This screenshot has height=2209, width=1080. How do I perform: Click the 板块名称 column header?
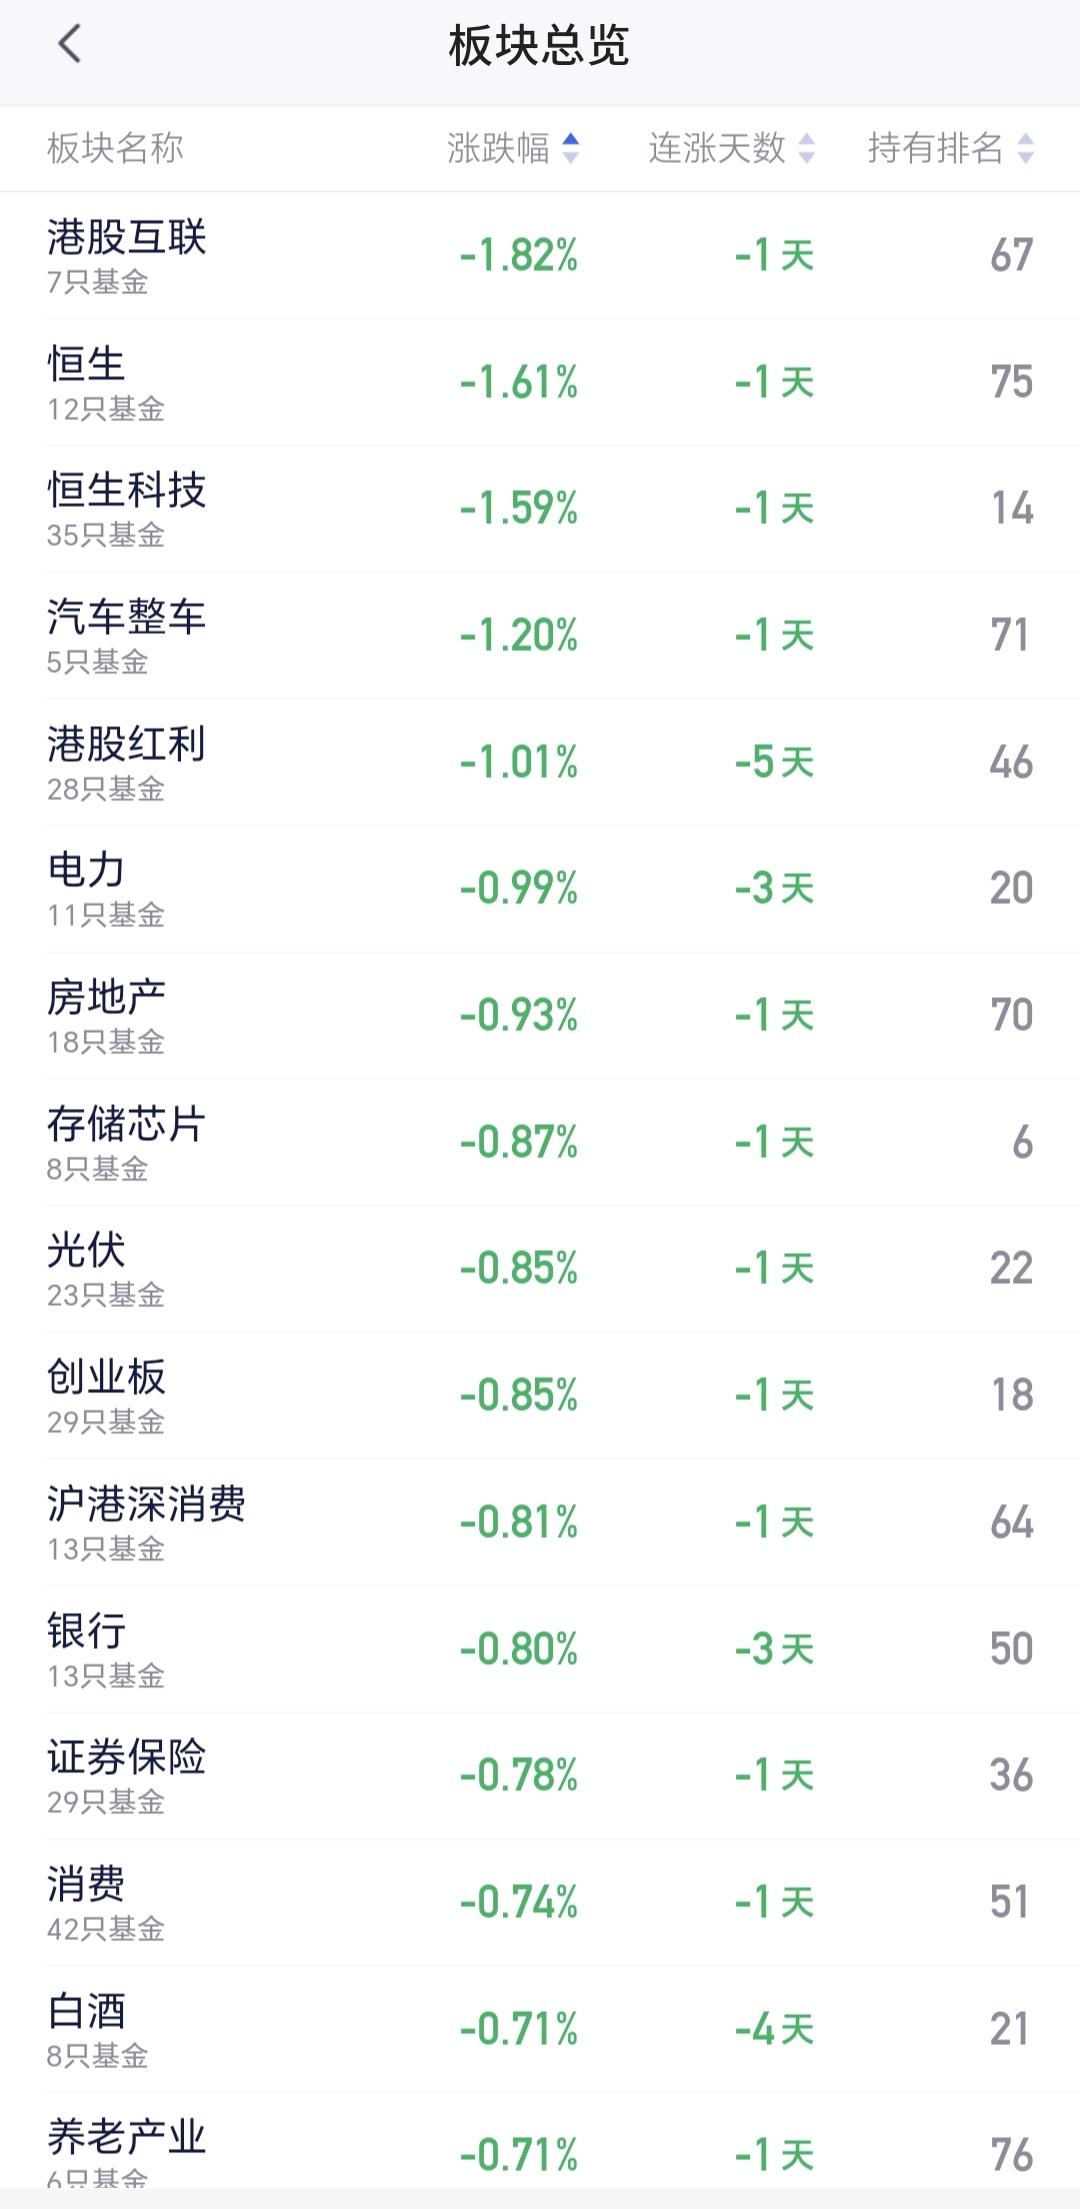(x=115, y=148)
